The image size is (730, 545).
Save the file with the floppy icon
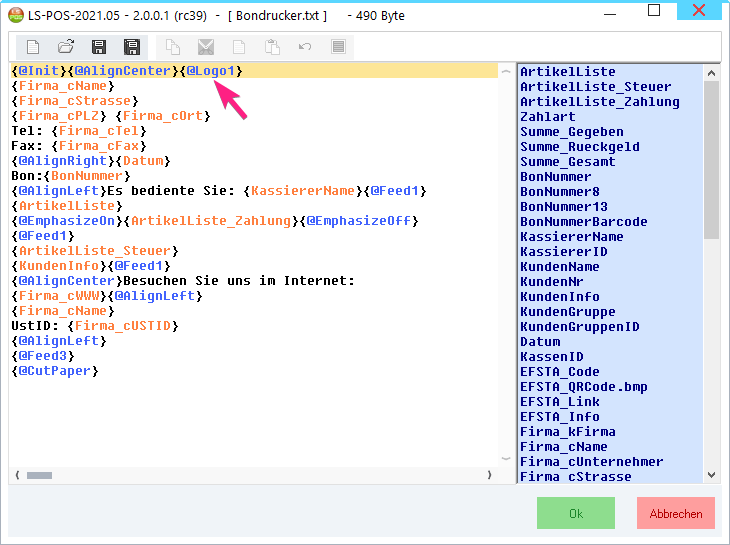[x=99, y=47]
